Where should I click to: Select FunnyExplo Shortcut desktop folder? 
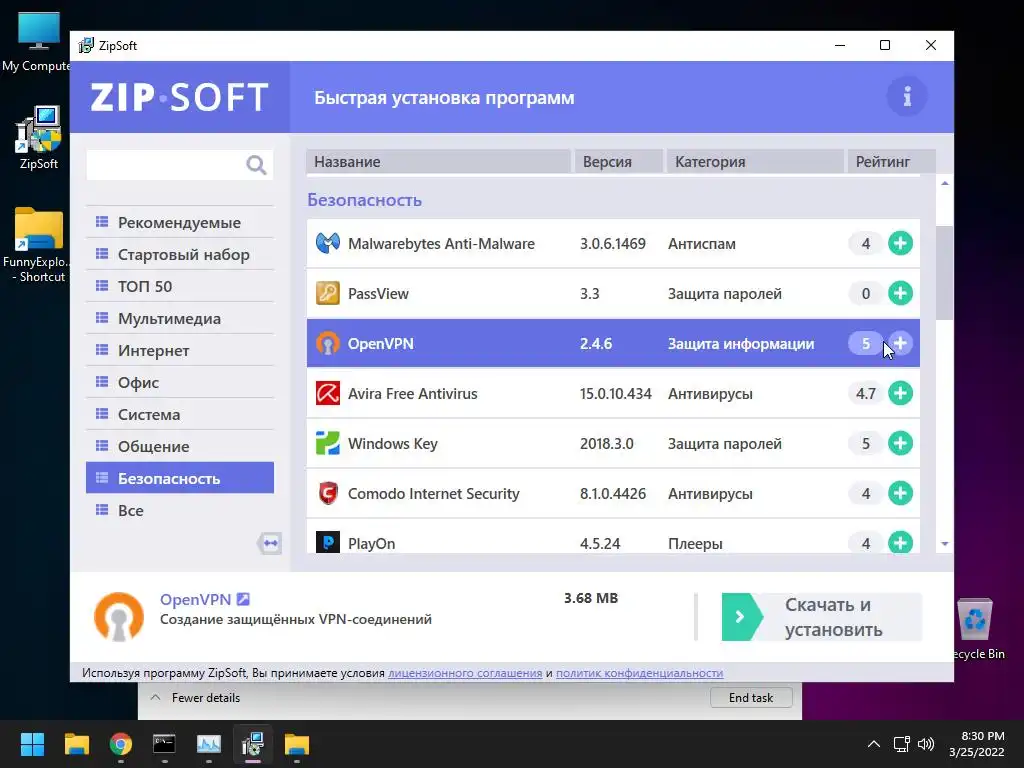[39, 245]
